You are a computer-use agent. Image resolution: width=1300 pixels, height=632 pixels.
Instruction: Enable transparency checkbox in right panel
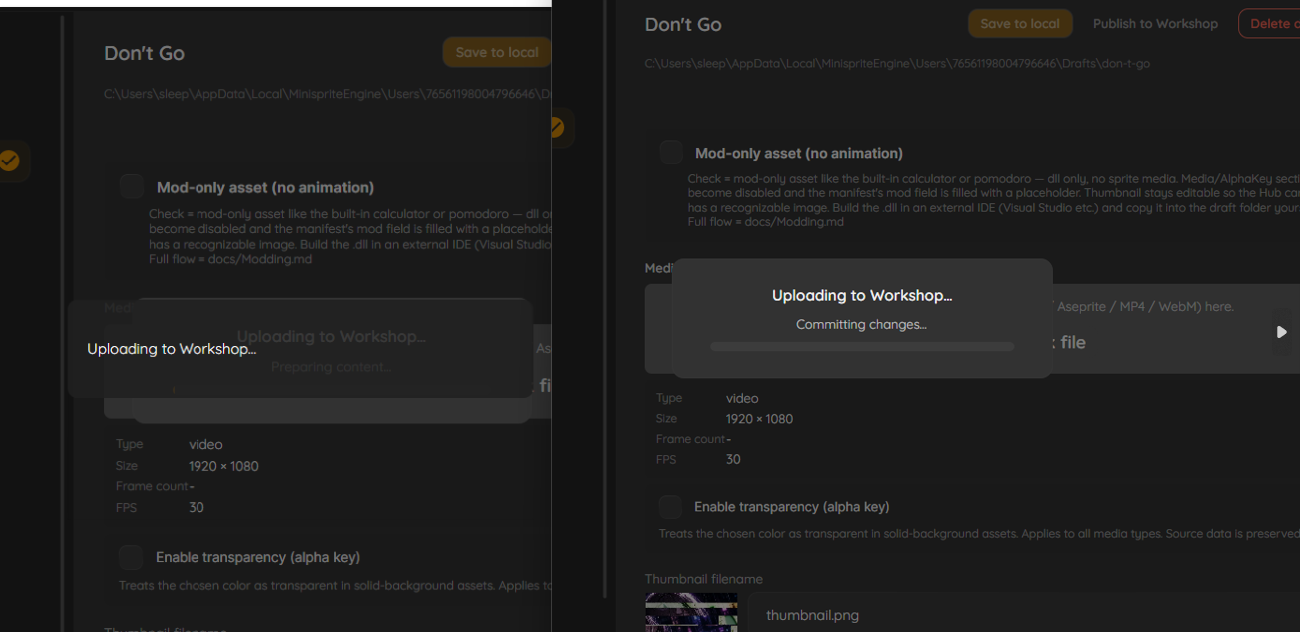[x=670, y=506]
